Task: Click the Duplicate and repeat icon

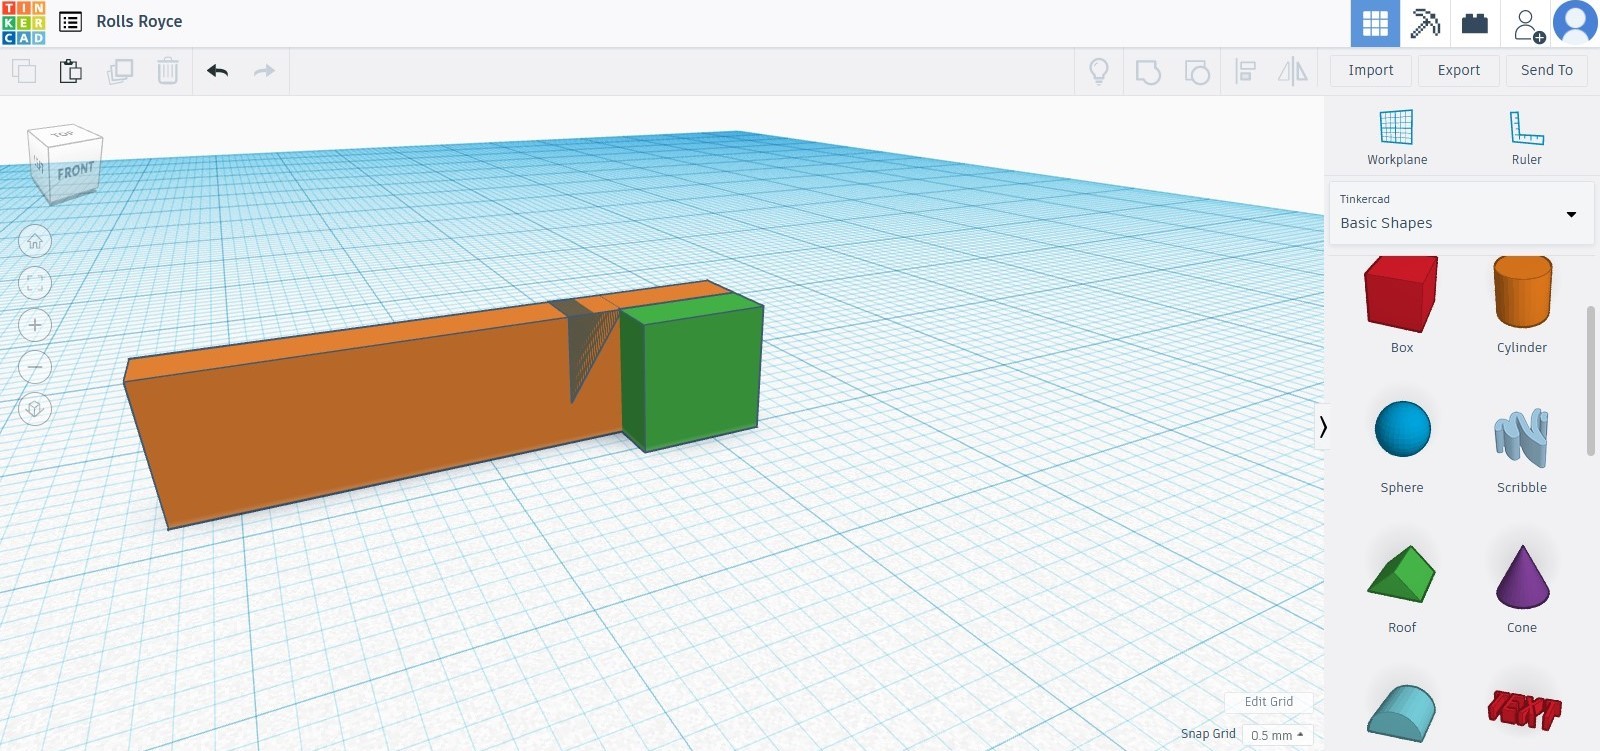Action: [120, 71]
